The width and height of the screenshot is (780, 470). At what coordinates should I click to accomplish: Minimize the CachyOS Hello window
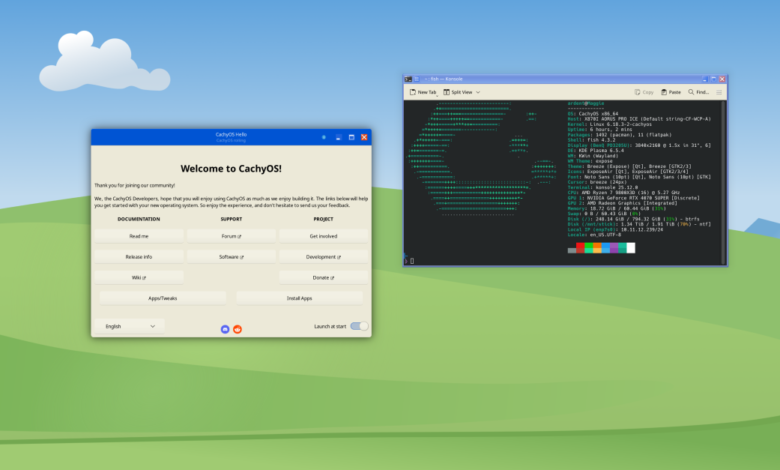(x=338, y=137)
